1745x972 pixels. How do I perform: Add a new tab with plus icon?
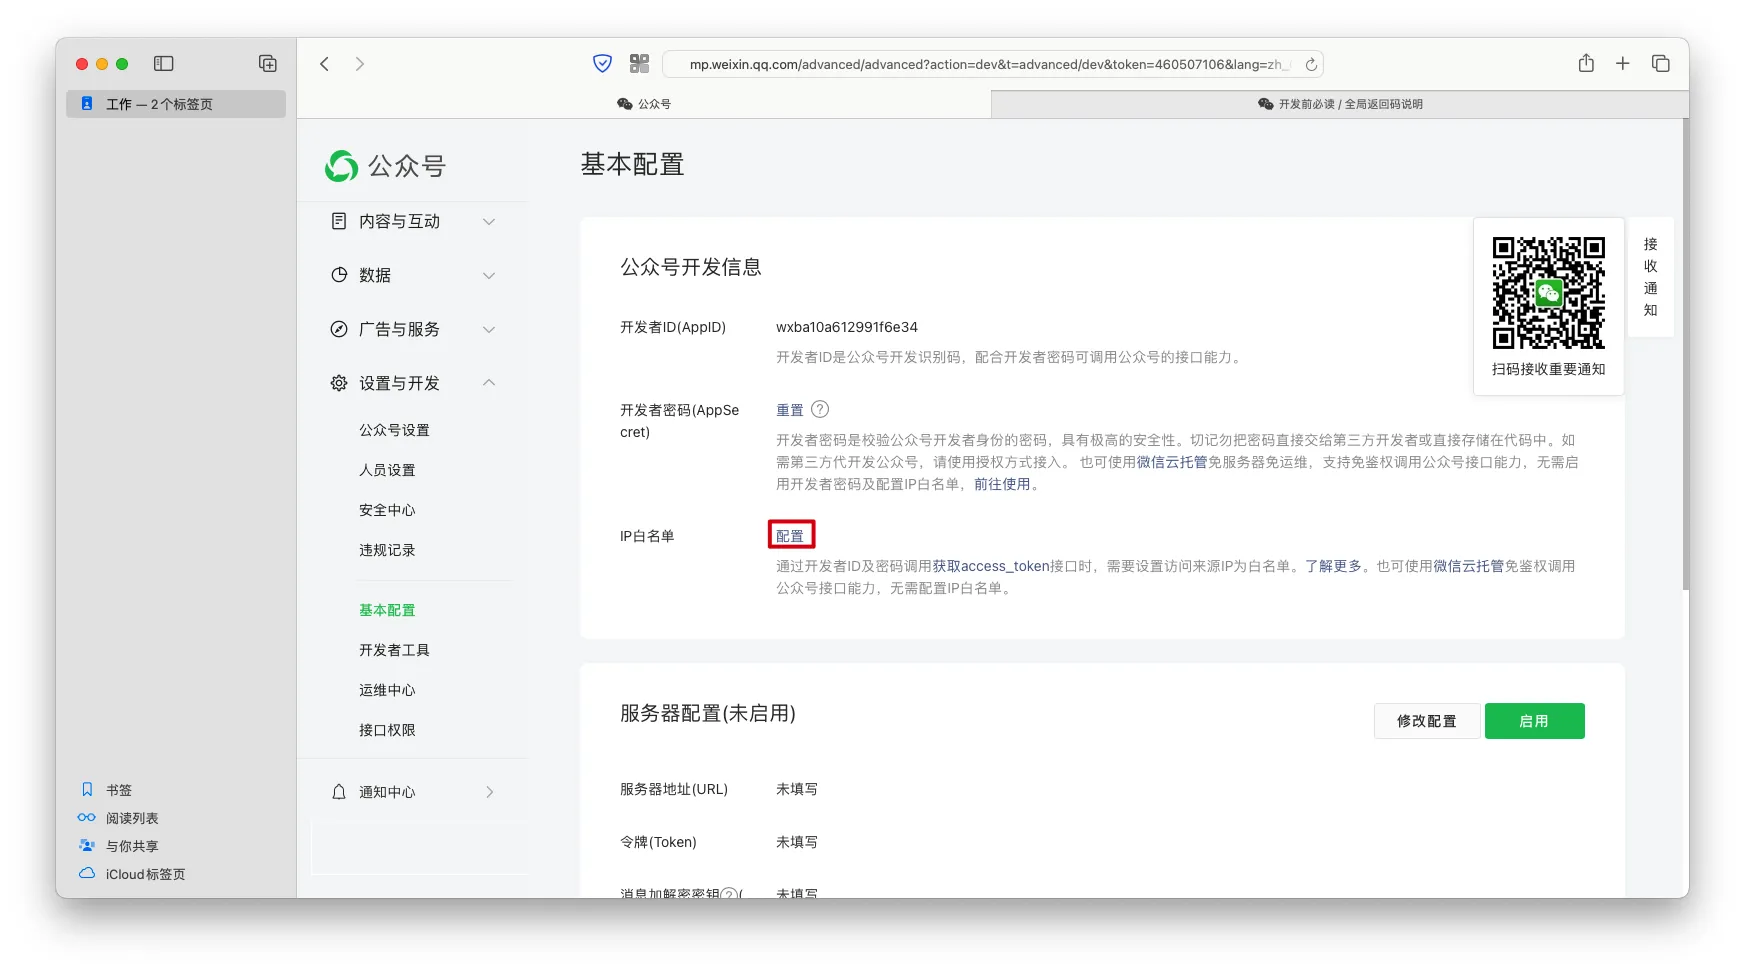coord(1623,64)
